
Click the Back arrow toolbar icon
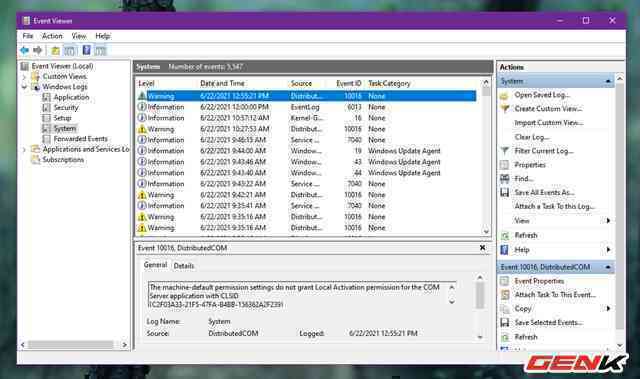[x=24, y=50]
